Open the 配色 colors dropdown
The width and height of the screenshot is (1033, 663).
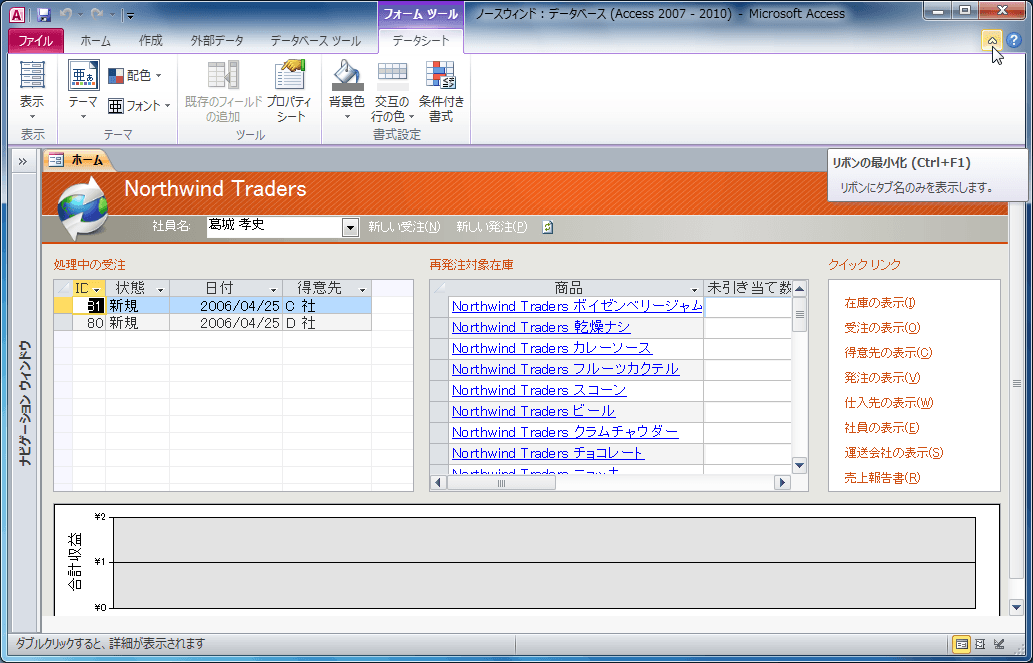pyautogui.click(x=134, y=76)
